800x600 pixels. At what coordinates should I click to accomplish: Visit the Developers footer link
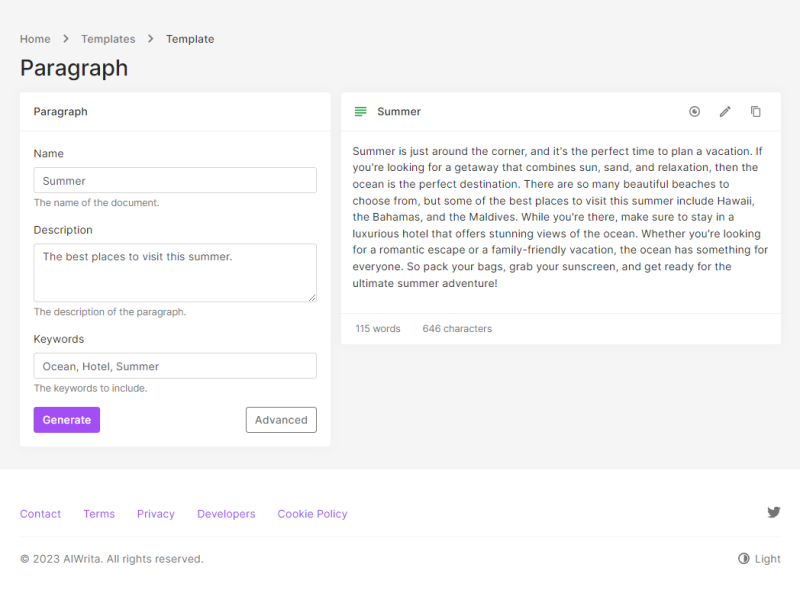(x=226, y=514)
